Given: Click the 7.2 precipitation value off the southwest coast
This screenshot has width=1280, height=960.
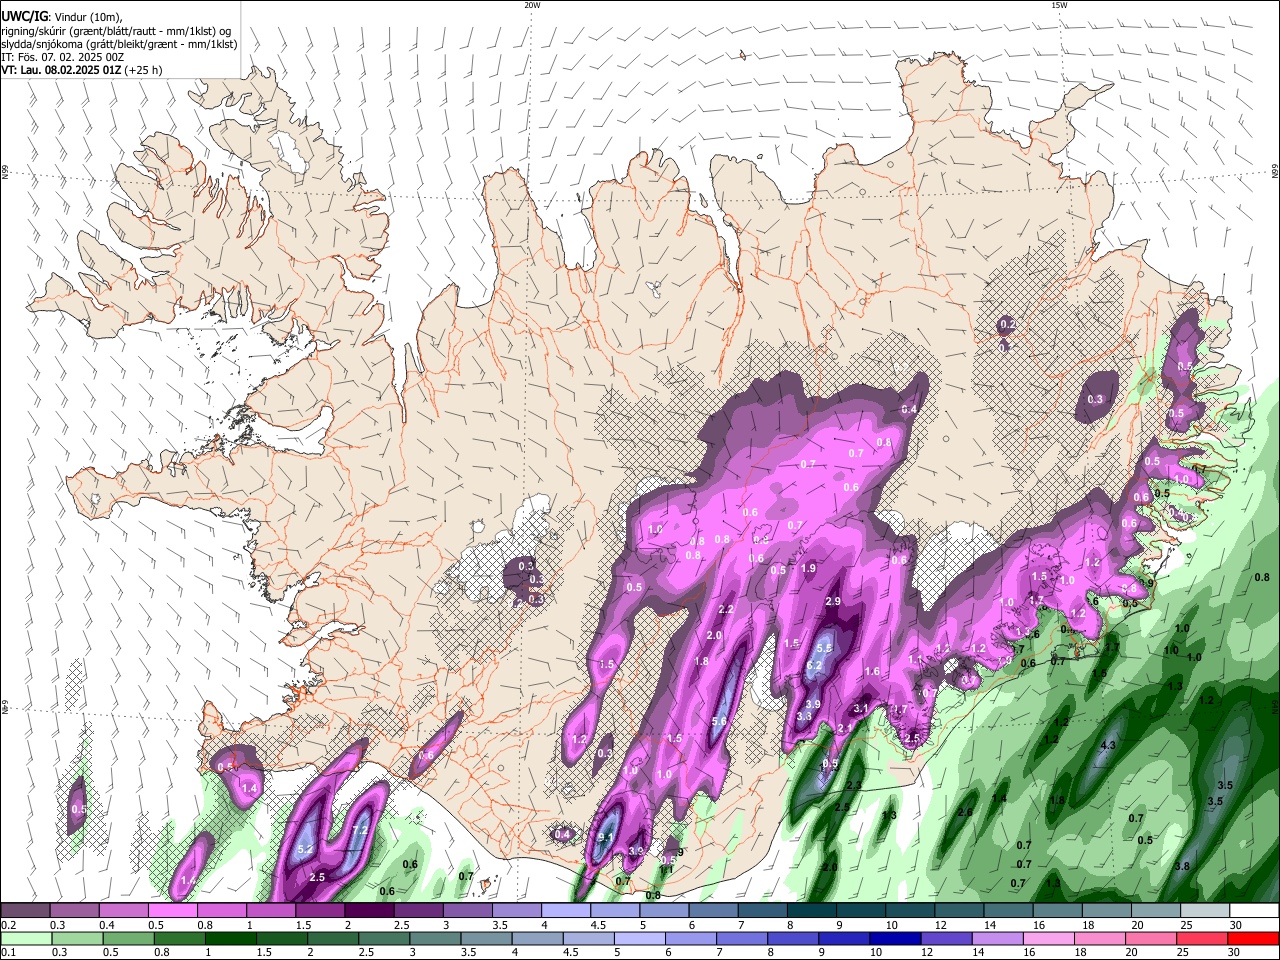Looking at the screenshot, I should 361,831.
